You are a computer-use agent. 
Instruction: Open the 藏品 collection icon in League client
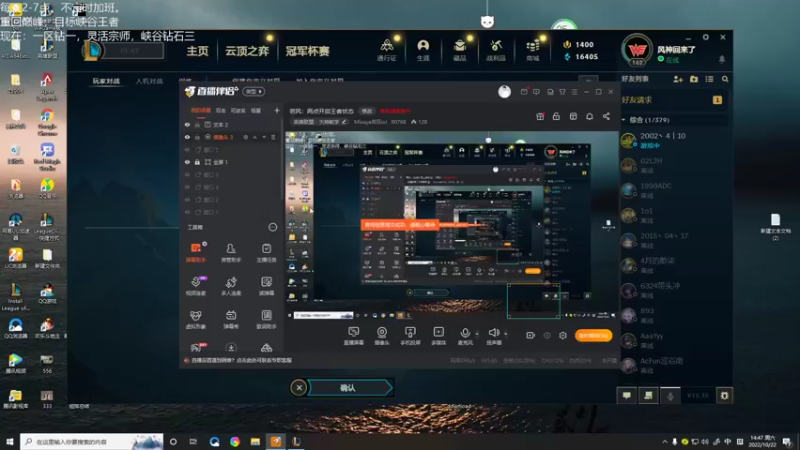click(460, 49)
